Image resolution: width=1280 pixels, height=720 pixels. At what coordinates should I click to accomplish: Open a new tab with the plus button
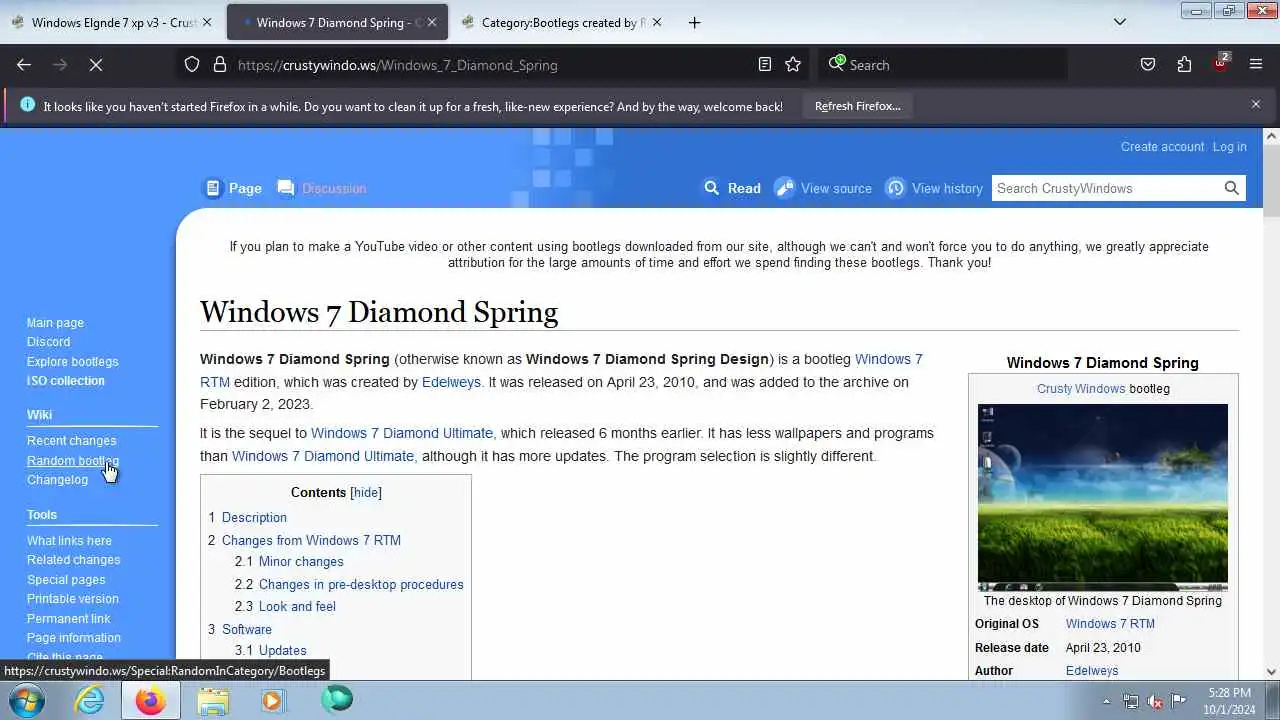[x=694, y=22]
